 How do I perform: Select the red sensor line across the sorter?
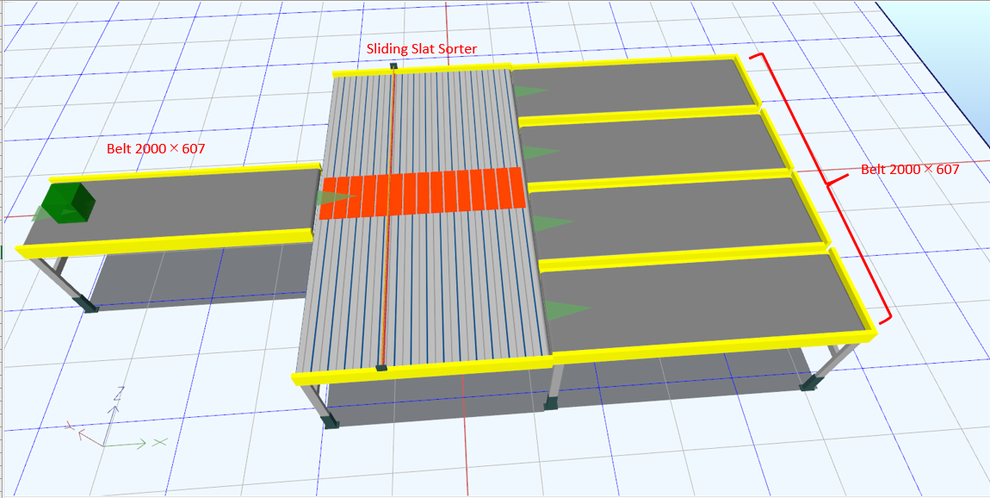[x=388, y=218]
